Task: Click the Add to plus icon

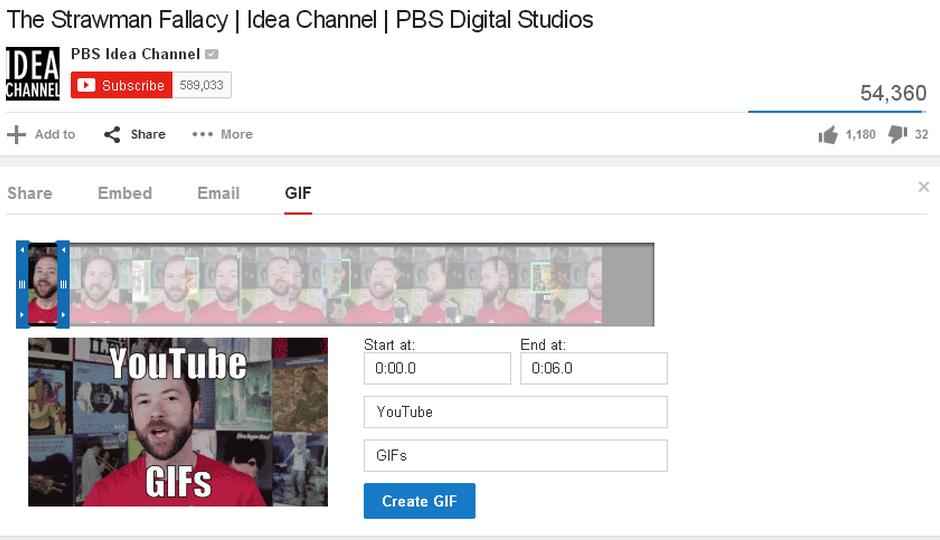Action: (17, 134)
